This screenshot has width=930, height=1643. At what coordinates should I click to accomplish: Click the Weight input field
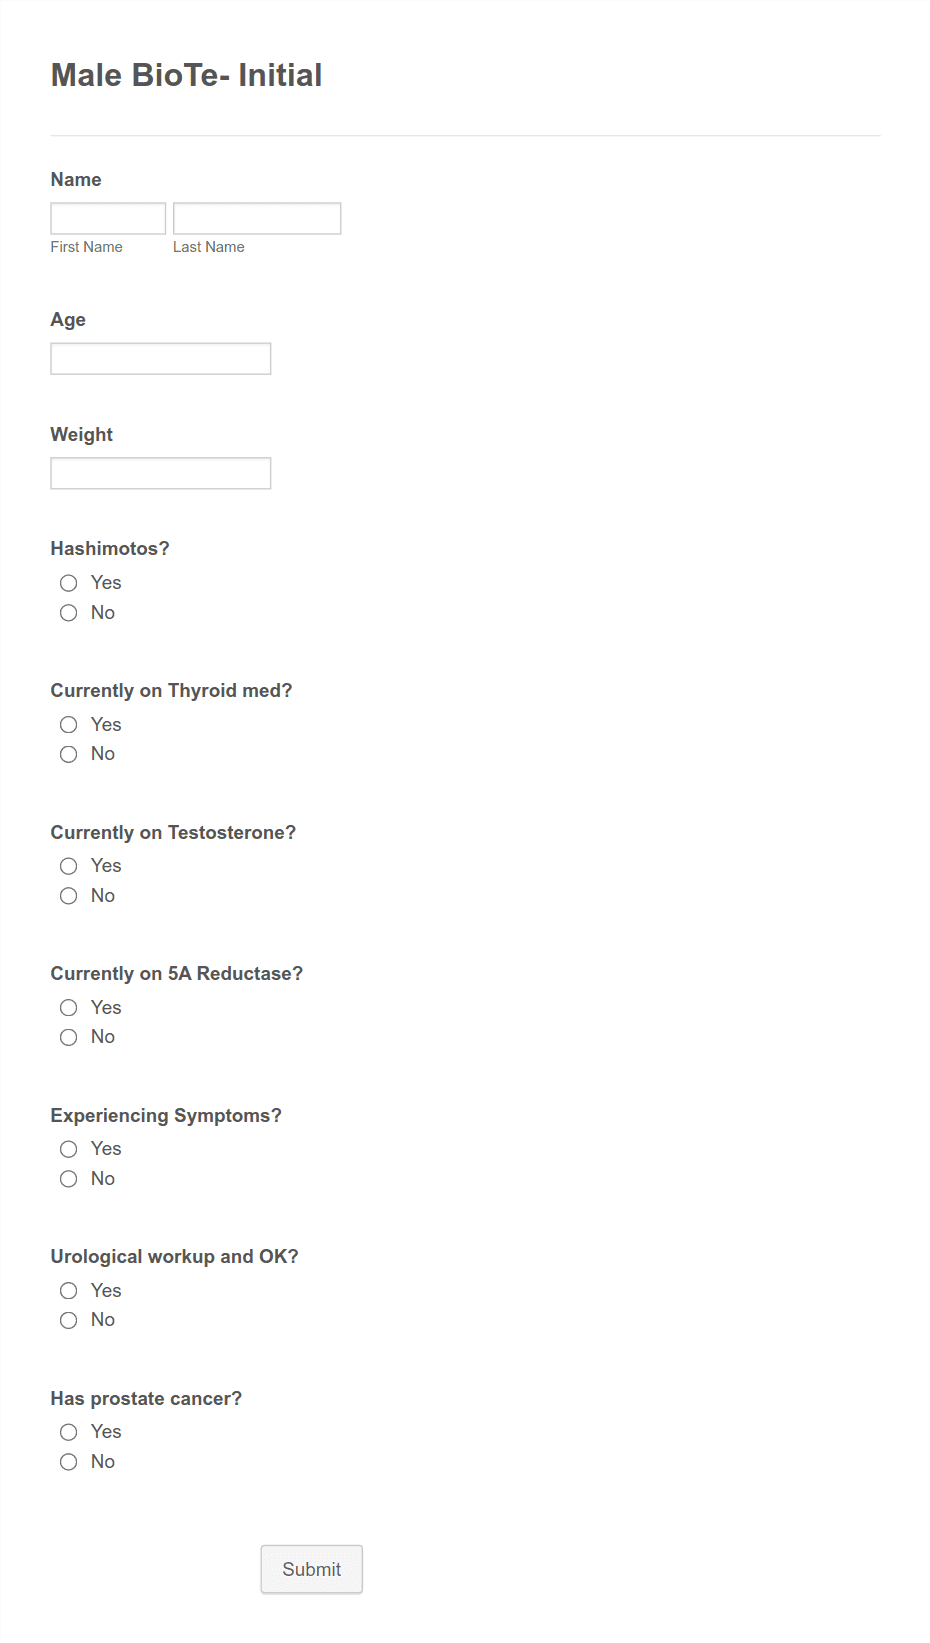coord(160,472)
